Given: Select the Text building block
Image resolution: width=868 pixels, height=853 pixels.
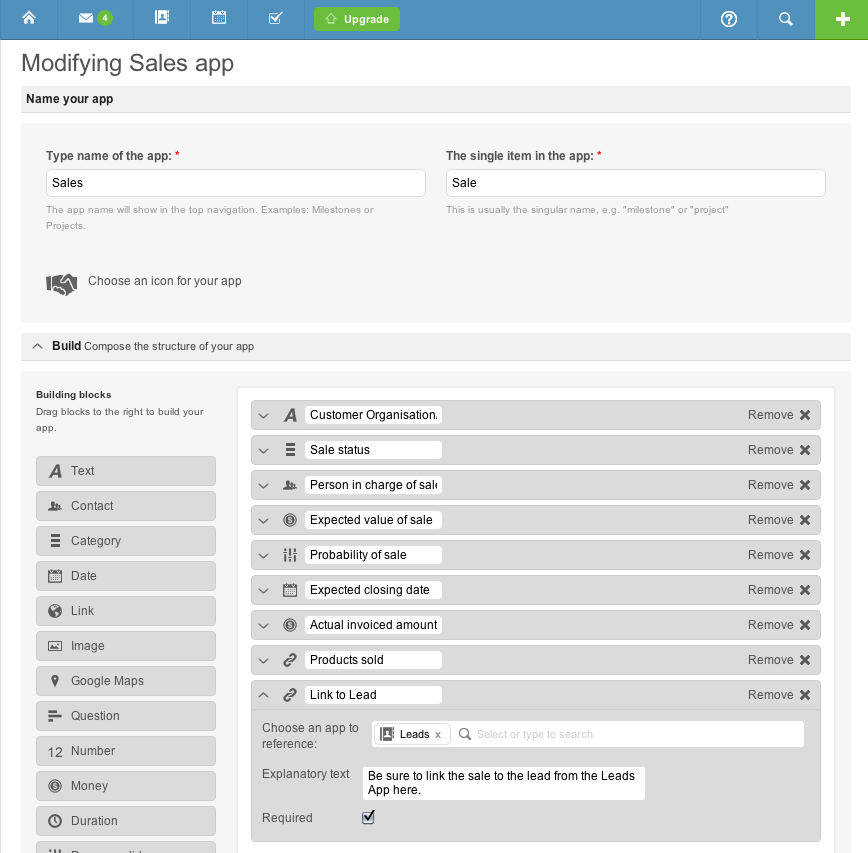Looking at the screenshot, I should click(x=126, y=471).
